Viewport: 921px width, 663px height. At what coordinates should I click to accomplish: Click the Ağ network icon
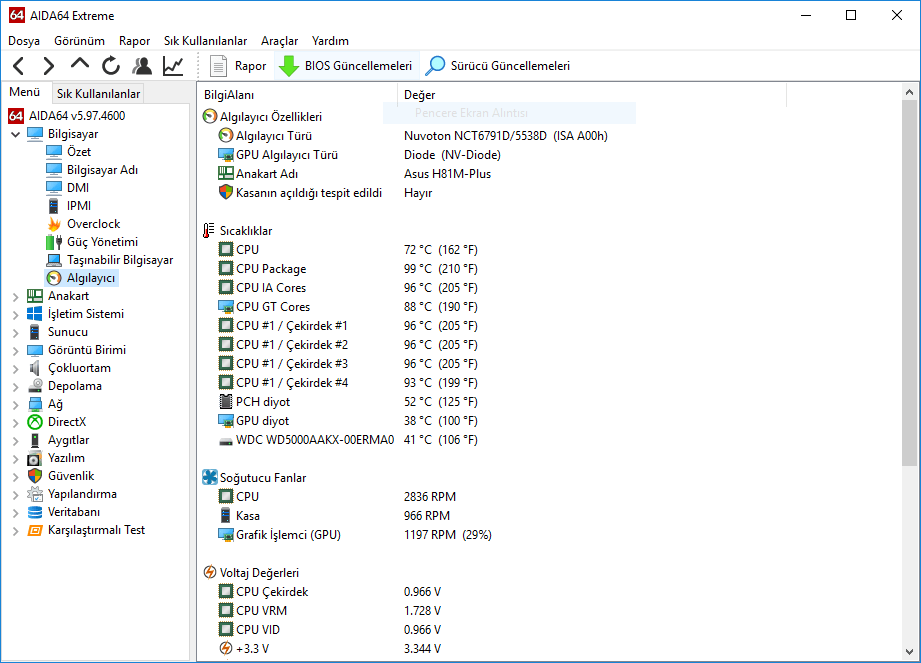click(35, 404)
